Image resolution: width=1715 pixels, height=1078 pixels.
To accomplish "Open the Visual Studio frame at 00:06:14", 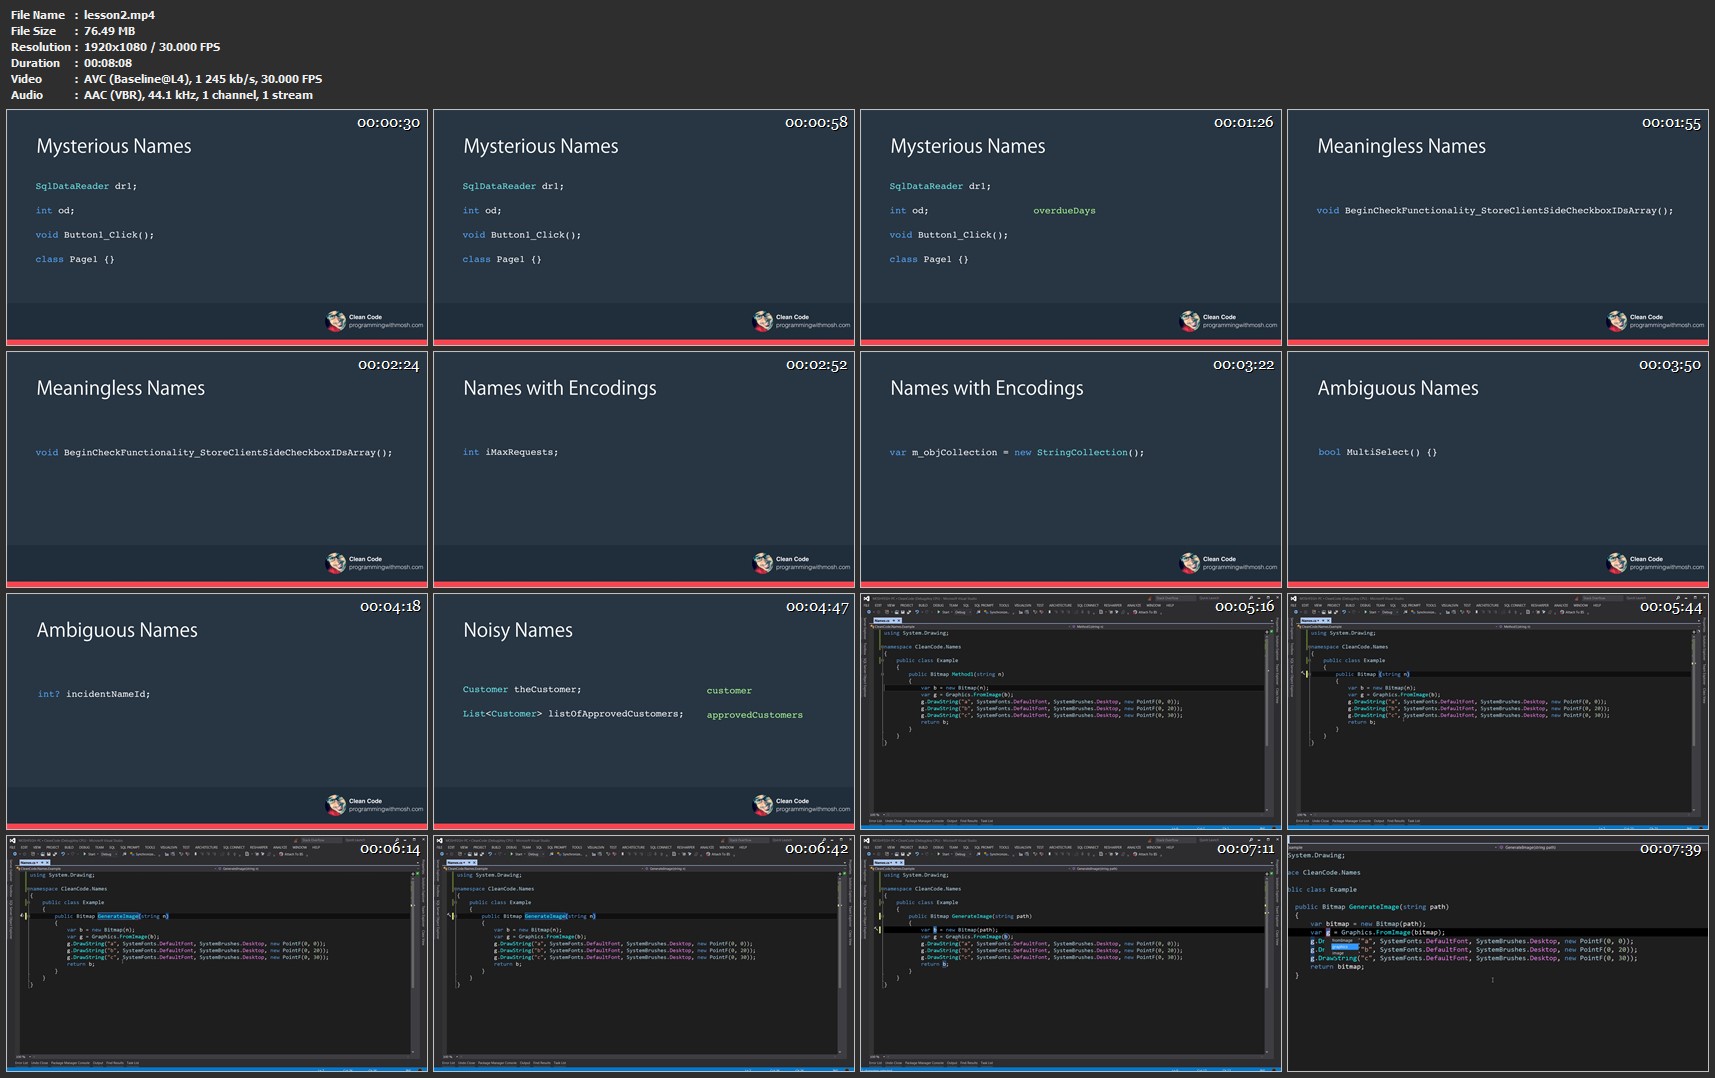I will [x=217, y=953].
